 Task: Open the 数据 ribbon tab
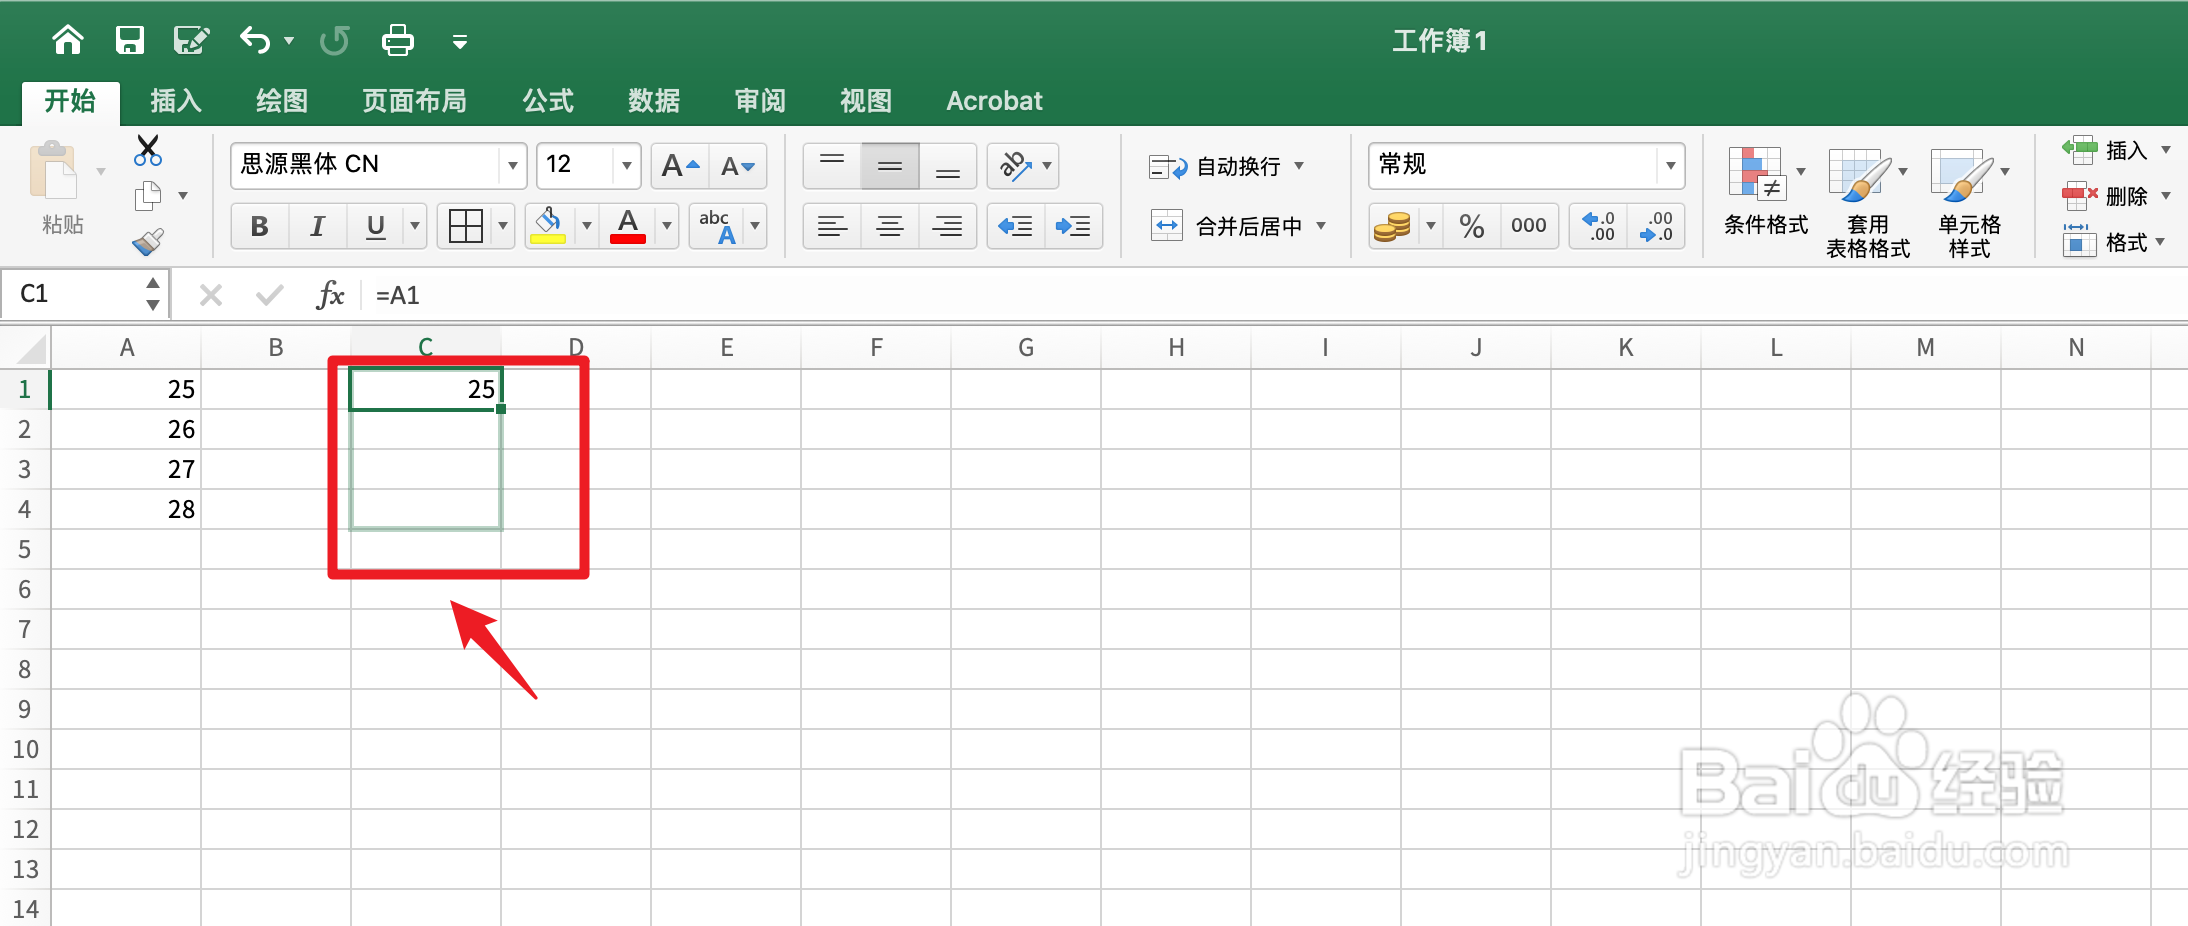pyautogui.click(x=654, y=101)
